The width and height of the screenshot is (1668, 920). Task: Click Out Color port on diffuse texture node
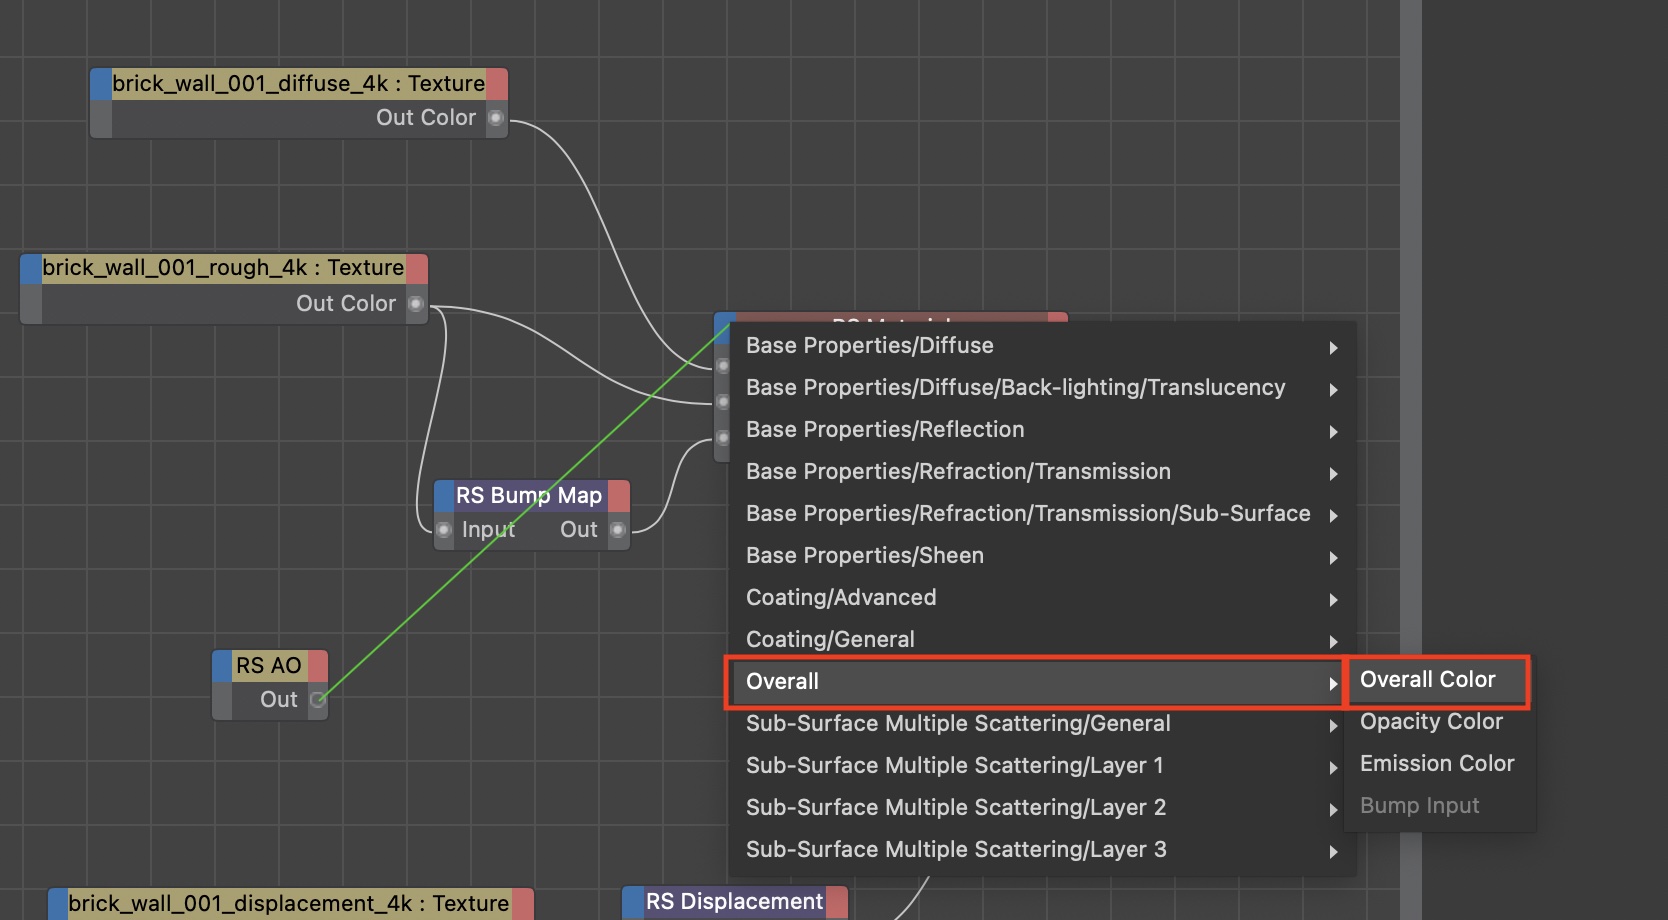[x=495, y=118]
